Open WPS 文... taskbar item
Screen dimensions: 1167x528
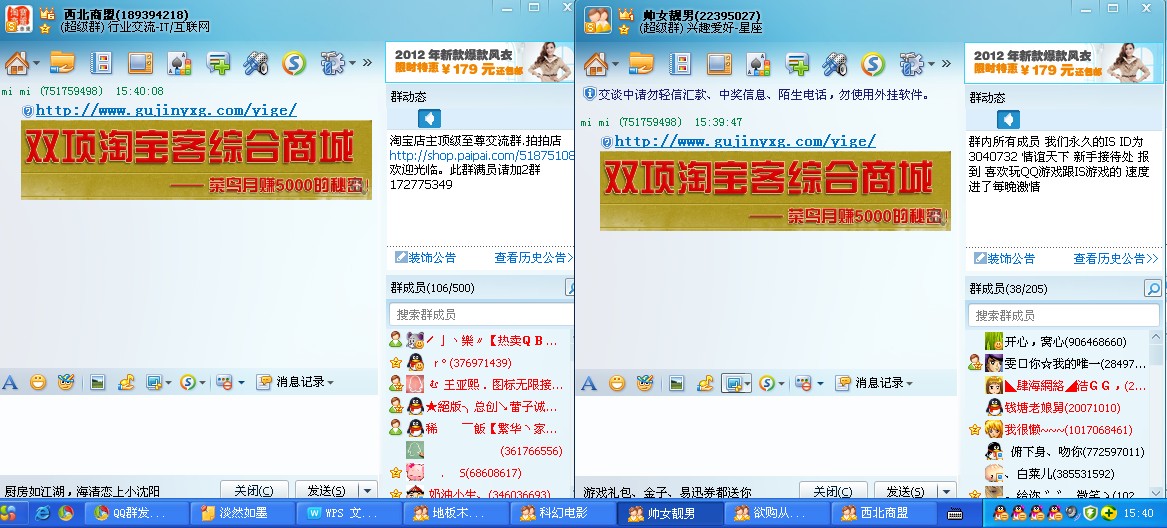tap(348, 513)
